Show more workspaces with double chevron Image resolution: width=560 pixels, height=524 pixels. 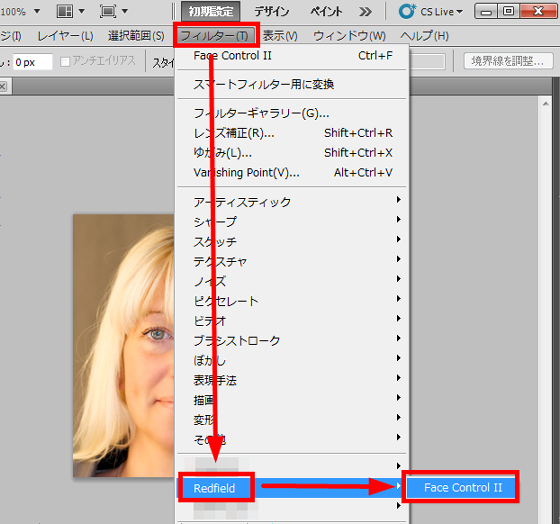(x=365, y=12)
